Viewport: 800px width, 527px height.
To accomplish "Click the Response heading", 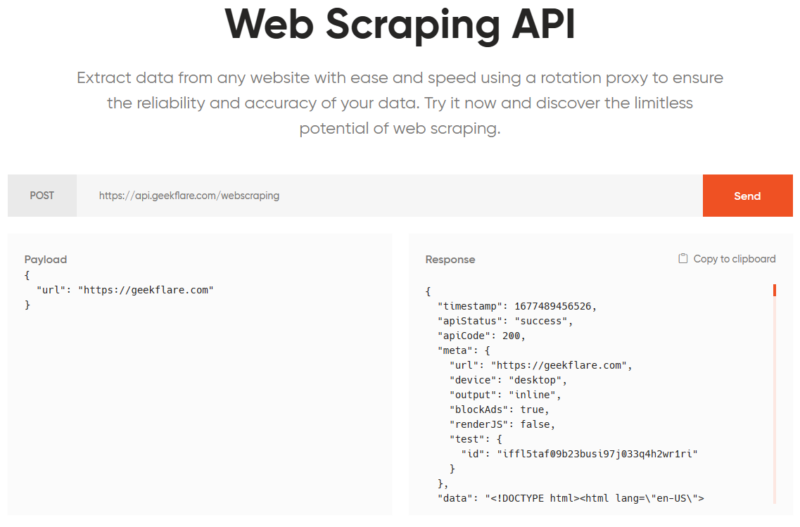I will [450, 259].
